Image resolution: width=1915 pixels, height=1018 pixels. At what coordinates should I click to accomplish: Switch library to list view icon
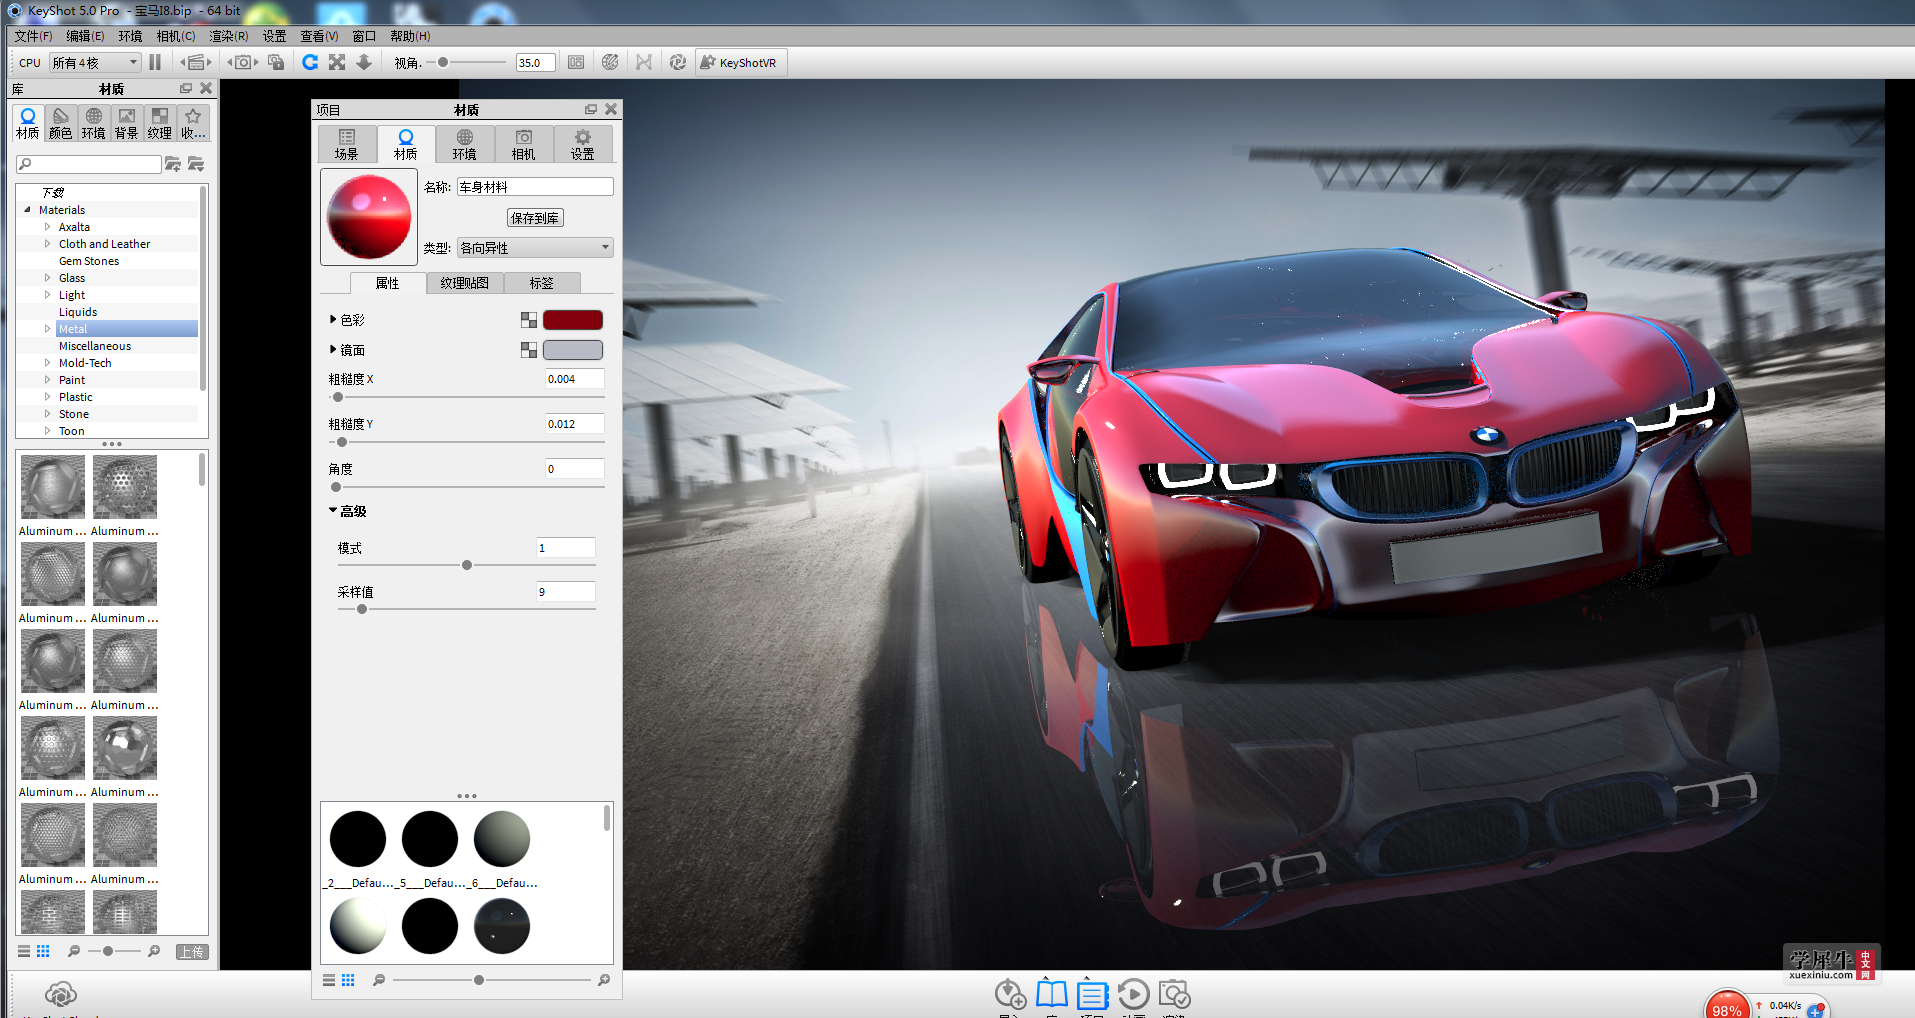[24, 951]
